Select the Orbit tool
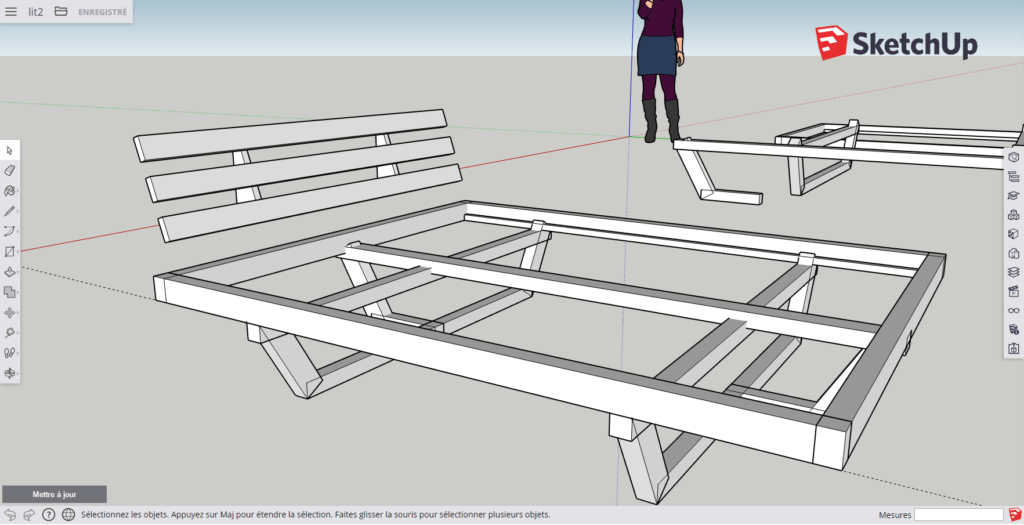The width and height of the screenshot is (1024, 525). [x=10, y=374]
